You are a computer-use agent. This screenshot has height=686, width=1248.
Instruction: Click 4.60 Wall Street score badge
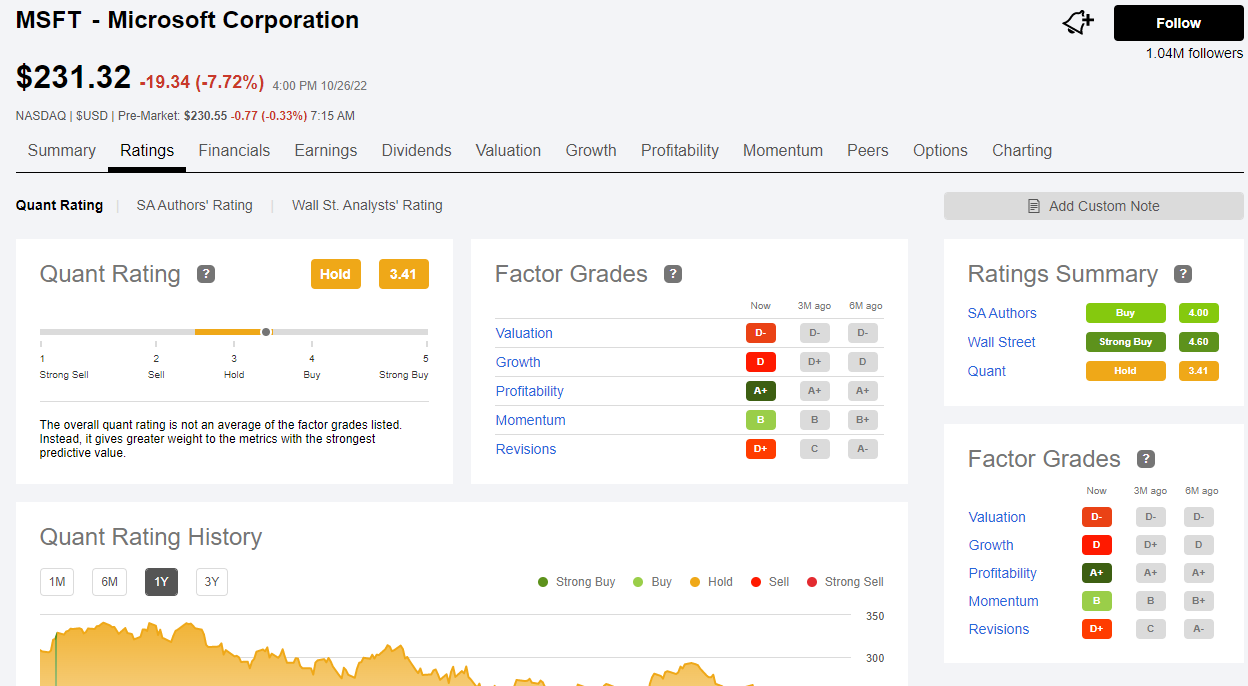[x=1199, y=342]
